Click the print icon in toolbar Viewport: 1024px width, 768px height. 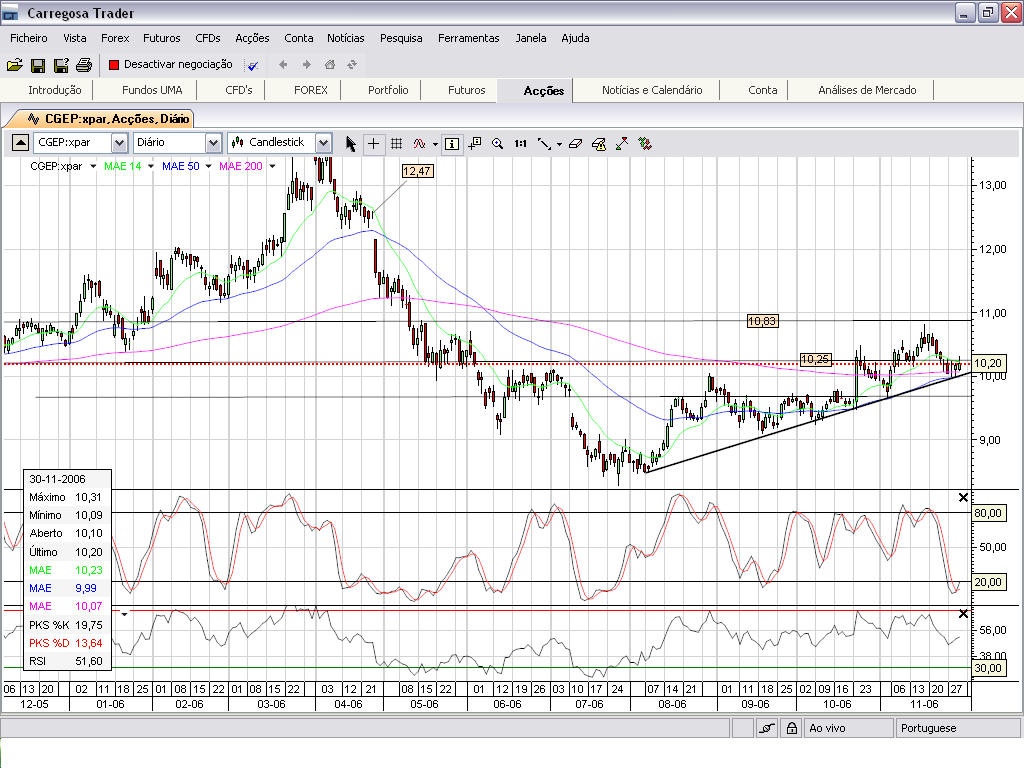[84, 65]
